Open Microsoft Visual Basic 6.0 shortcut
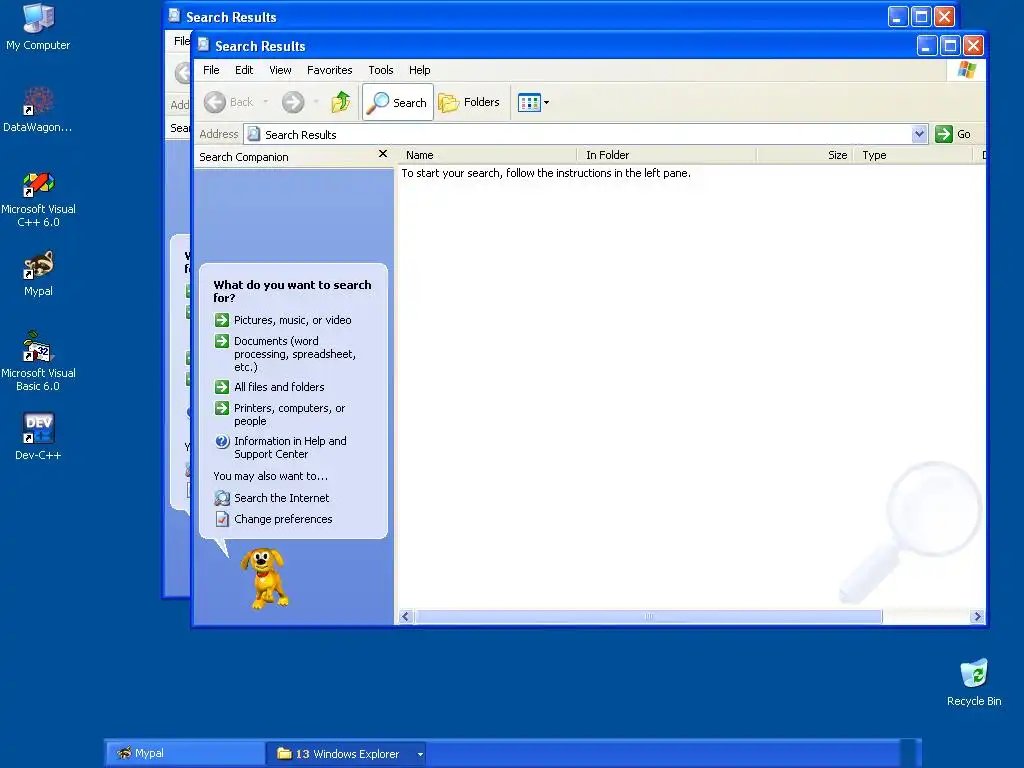The image size is (1024, 768). click(x=38, y=362)
